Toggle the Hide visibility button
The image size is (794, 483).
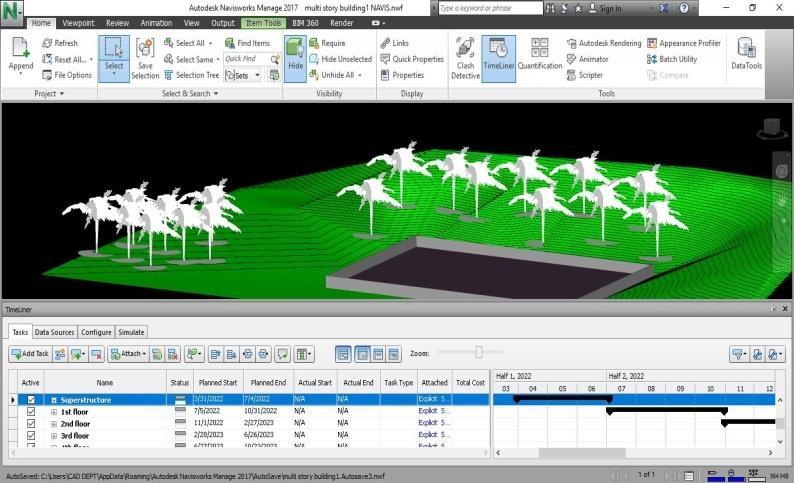pyautogui.click(x=295, y=58)
